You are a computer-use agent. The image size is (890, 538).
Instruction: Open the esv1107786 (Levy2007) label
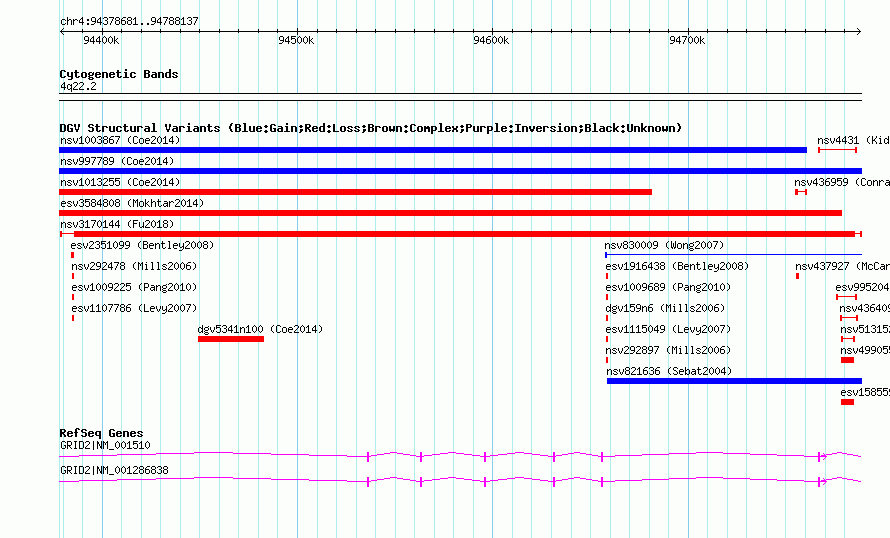tap(134, 308)
